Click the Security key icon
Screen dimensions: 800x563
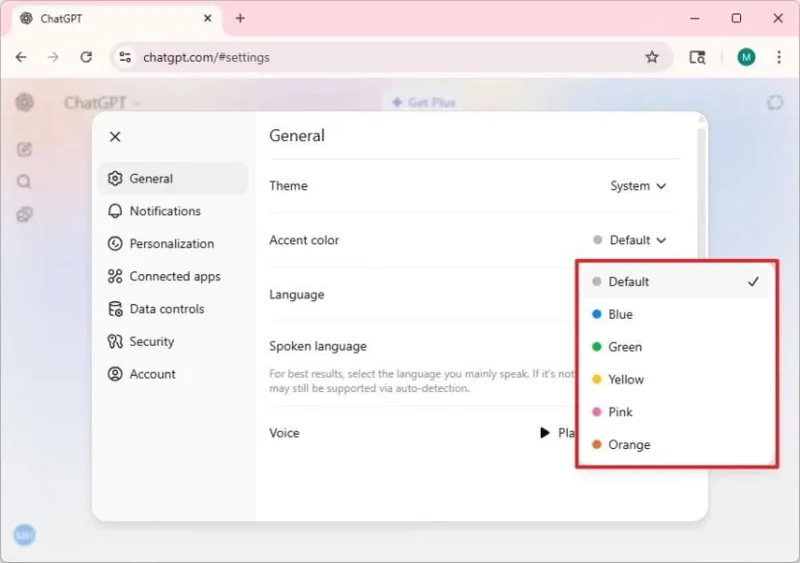tap(115, 341)
